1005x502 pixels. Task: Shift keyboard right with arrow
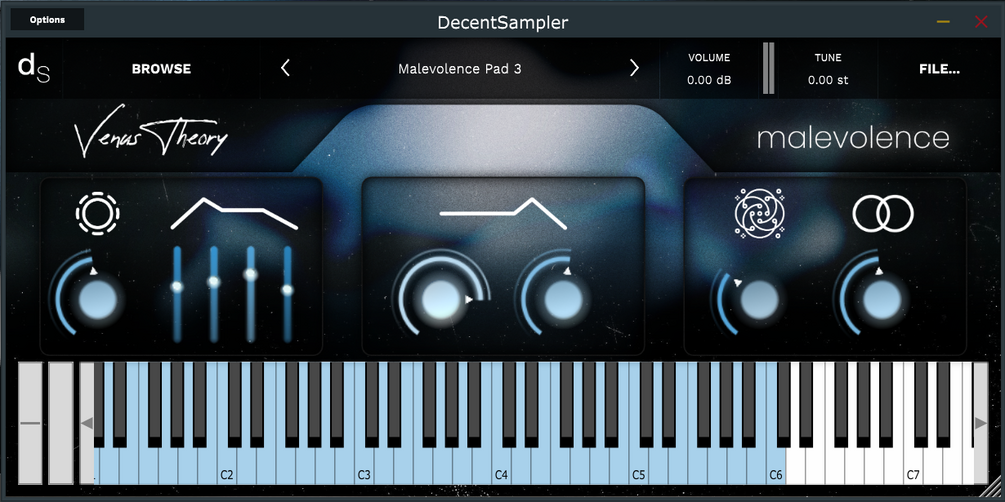pyautogui.click(x=981, y=423)
